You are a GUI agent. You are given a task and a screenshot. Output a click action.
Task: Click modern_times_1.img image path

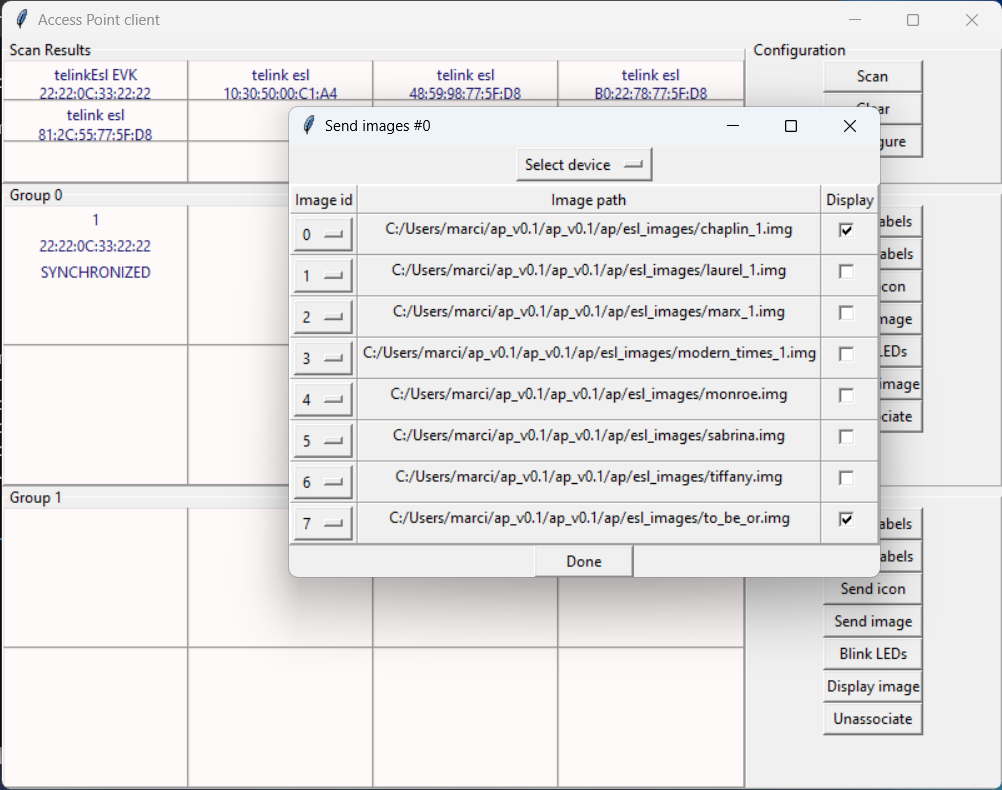click(x=589, y=353)
